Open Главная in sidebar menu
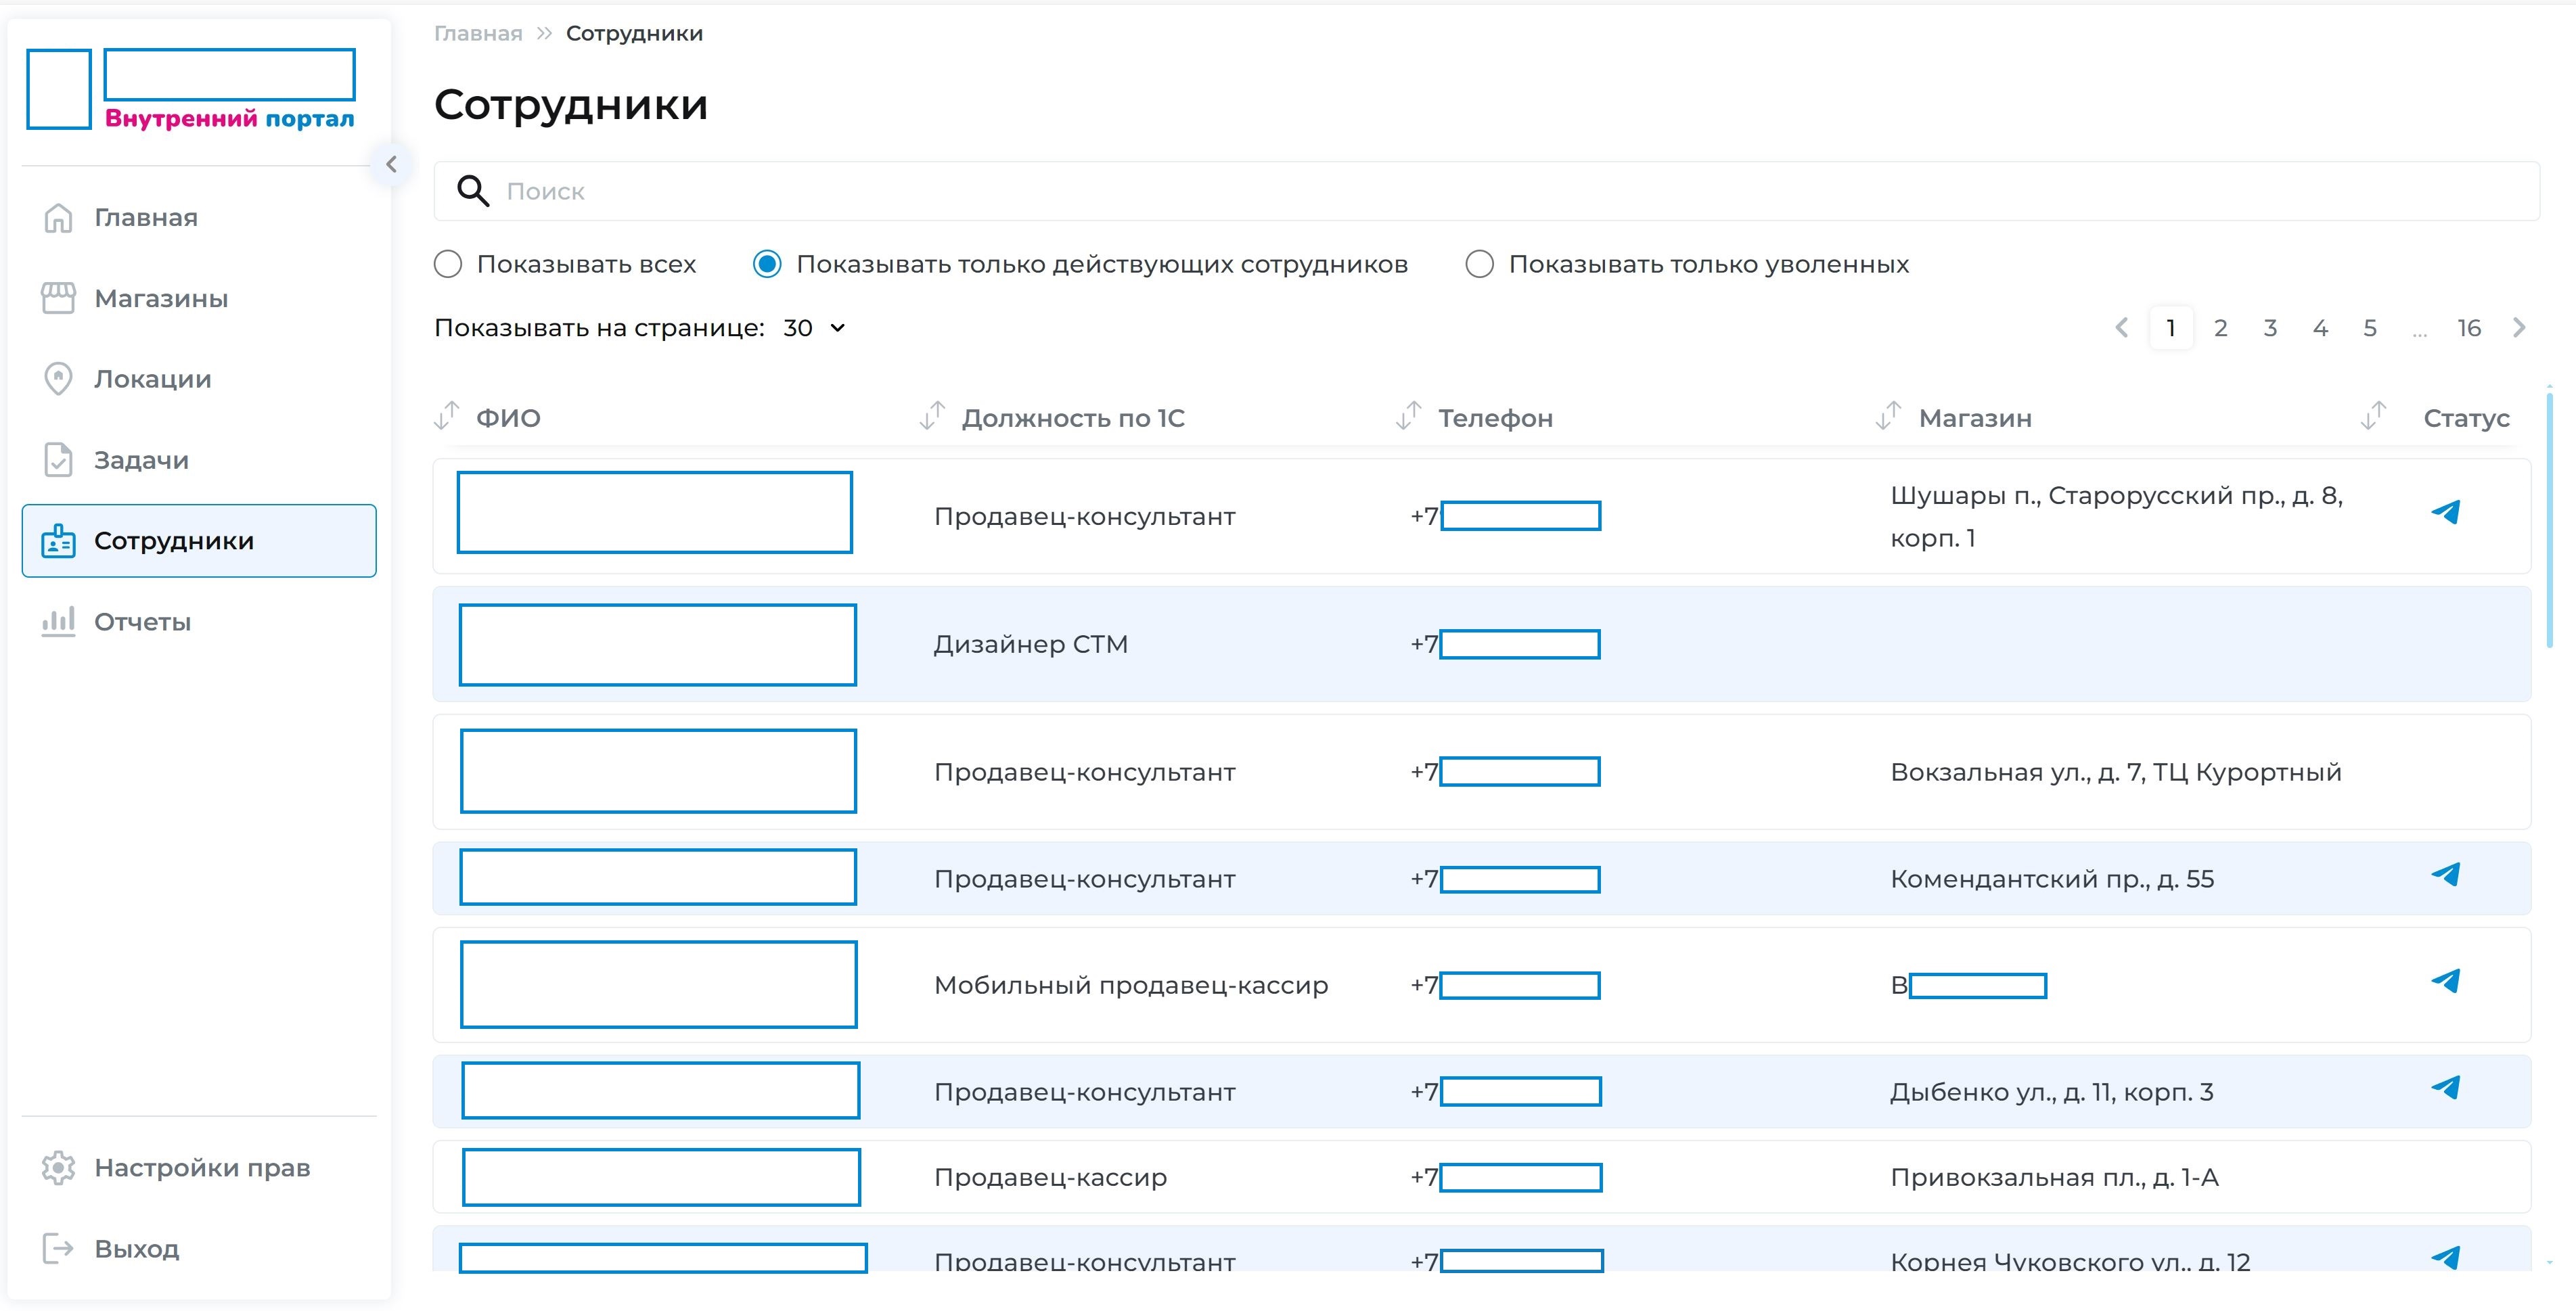The width and height of the screenshot is (2576, 1311). click(x=199, y=217)
